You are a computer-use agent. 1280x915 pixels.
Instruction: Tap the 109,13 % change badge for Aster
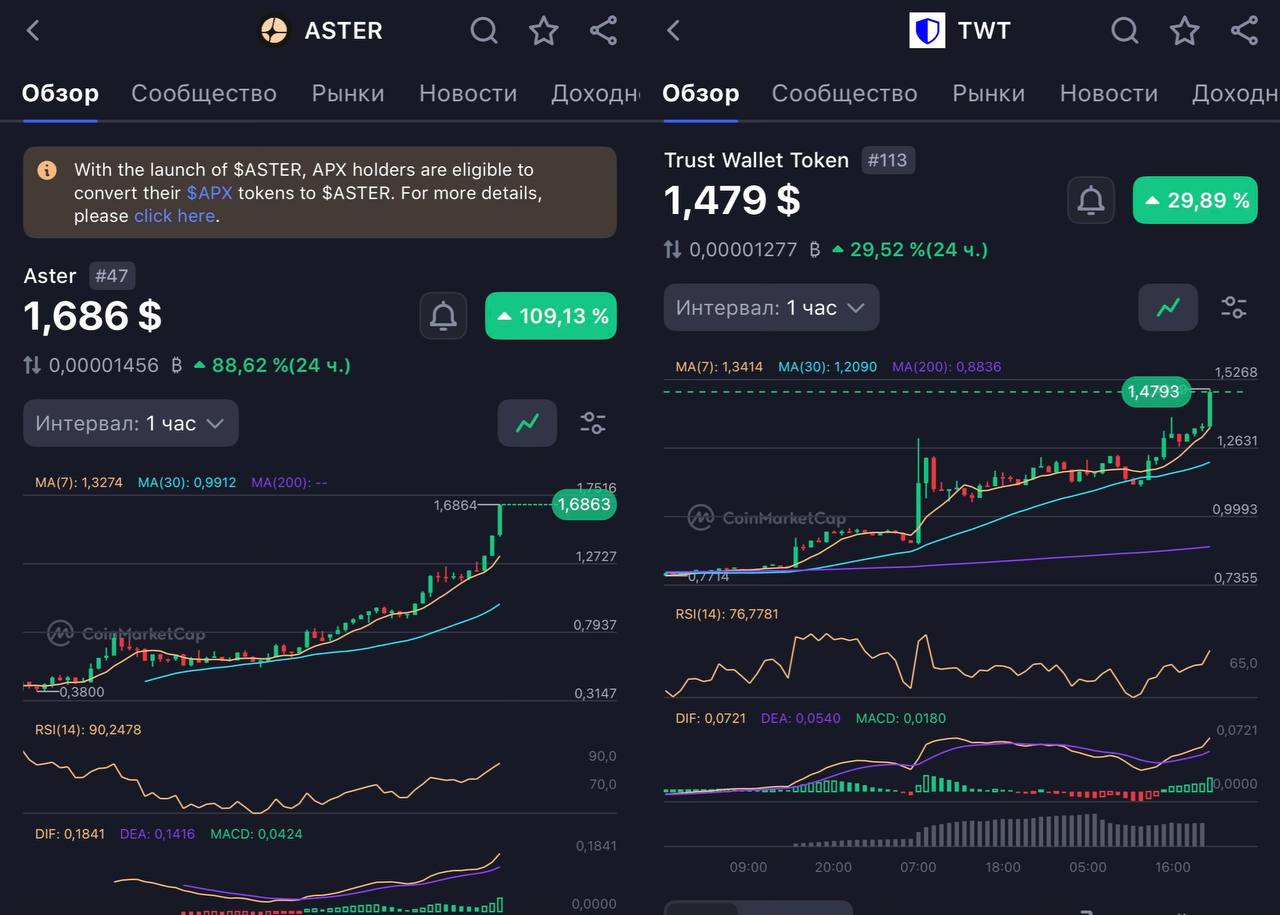551,316
